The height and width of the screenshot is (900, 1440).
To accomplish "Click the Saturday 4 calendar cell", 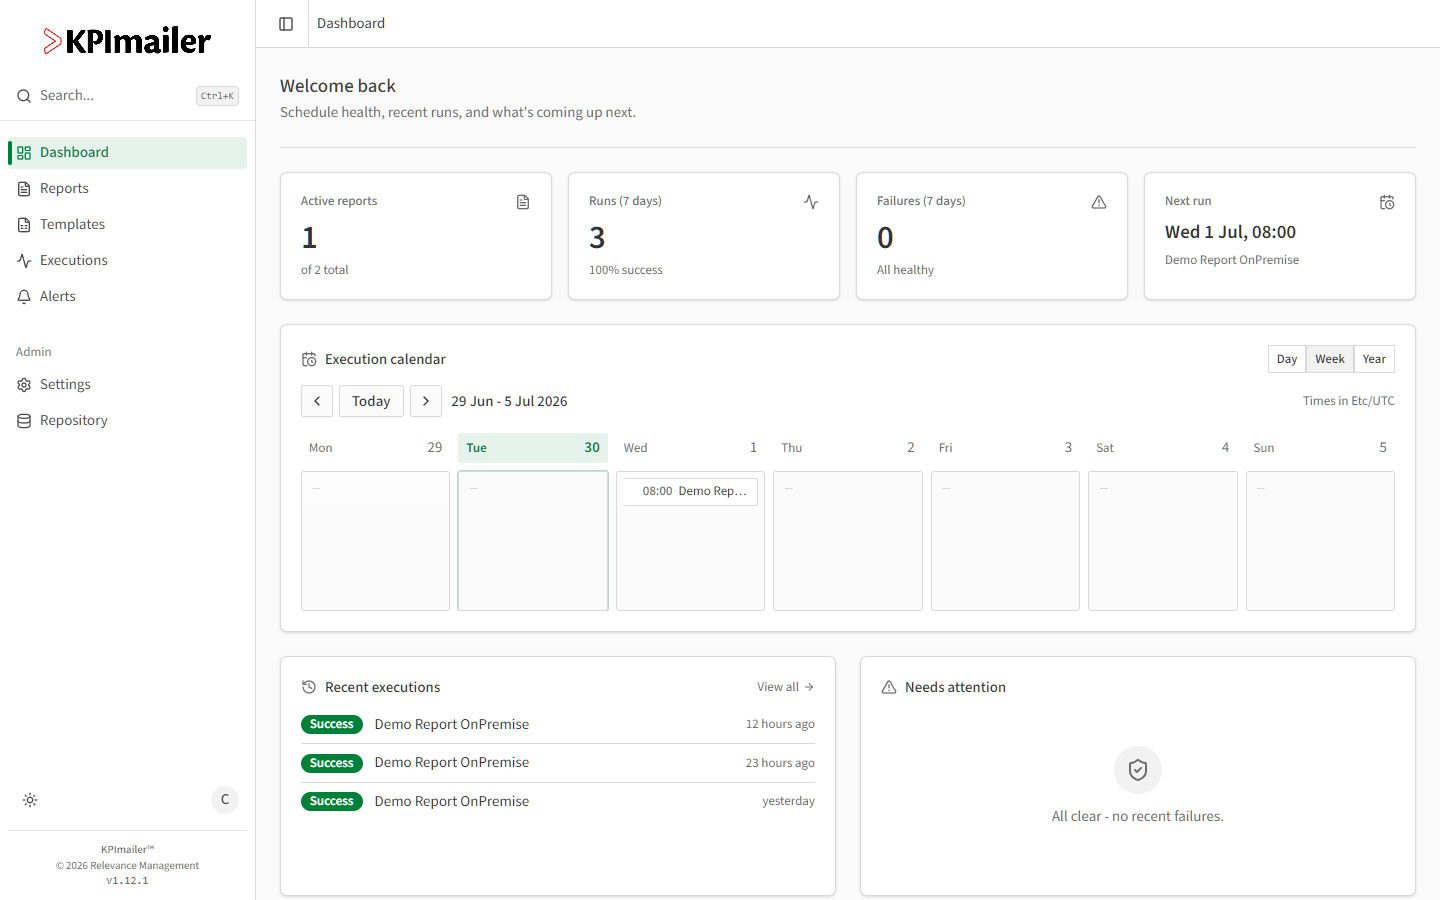I will pos(1163,541).
